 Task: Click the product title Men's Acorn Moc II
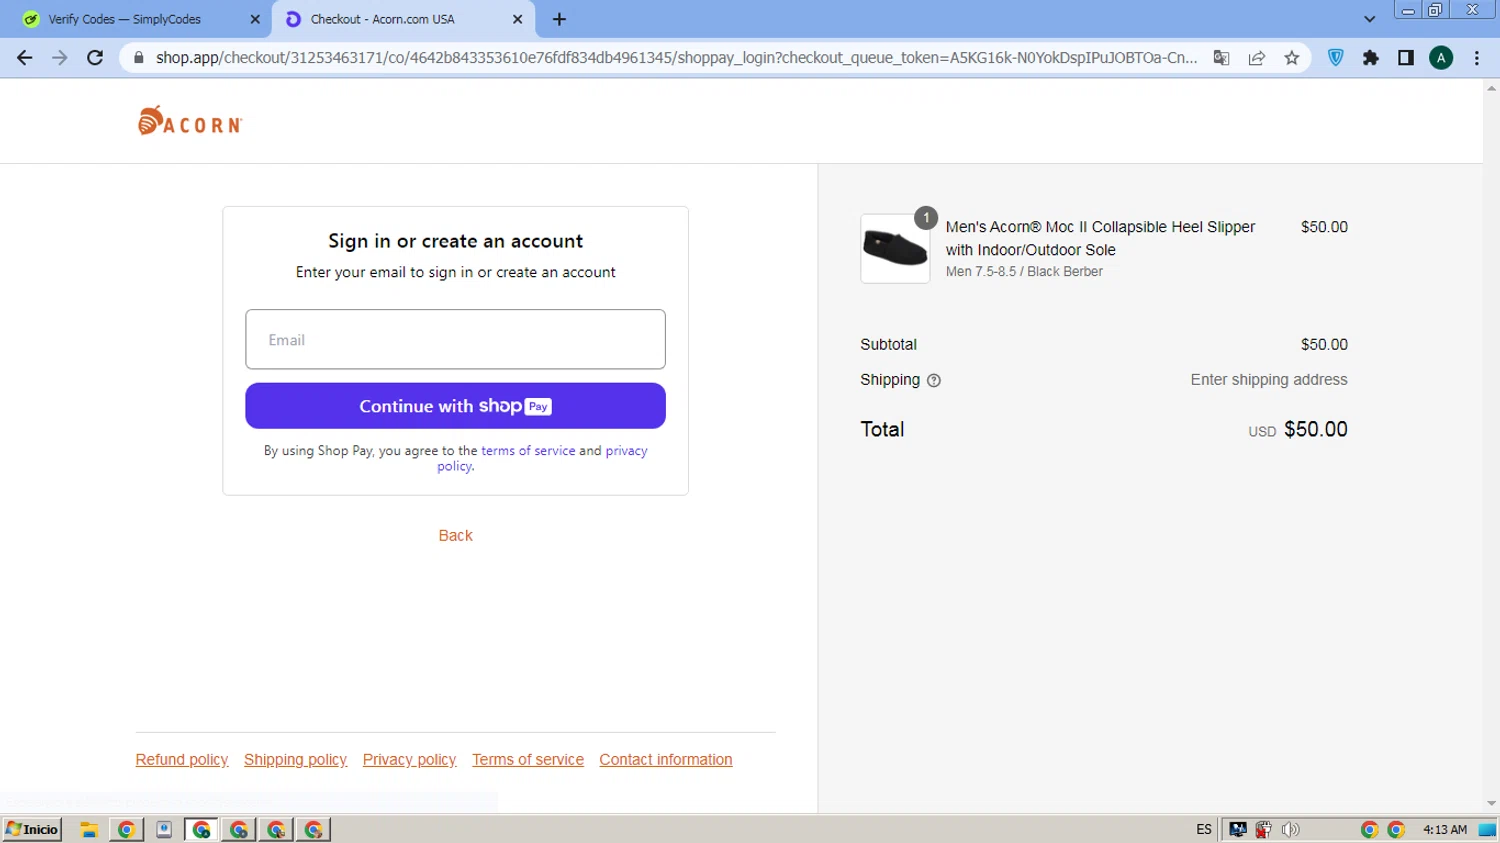[x=1100, y=238]
